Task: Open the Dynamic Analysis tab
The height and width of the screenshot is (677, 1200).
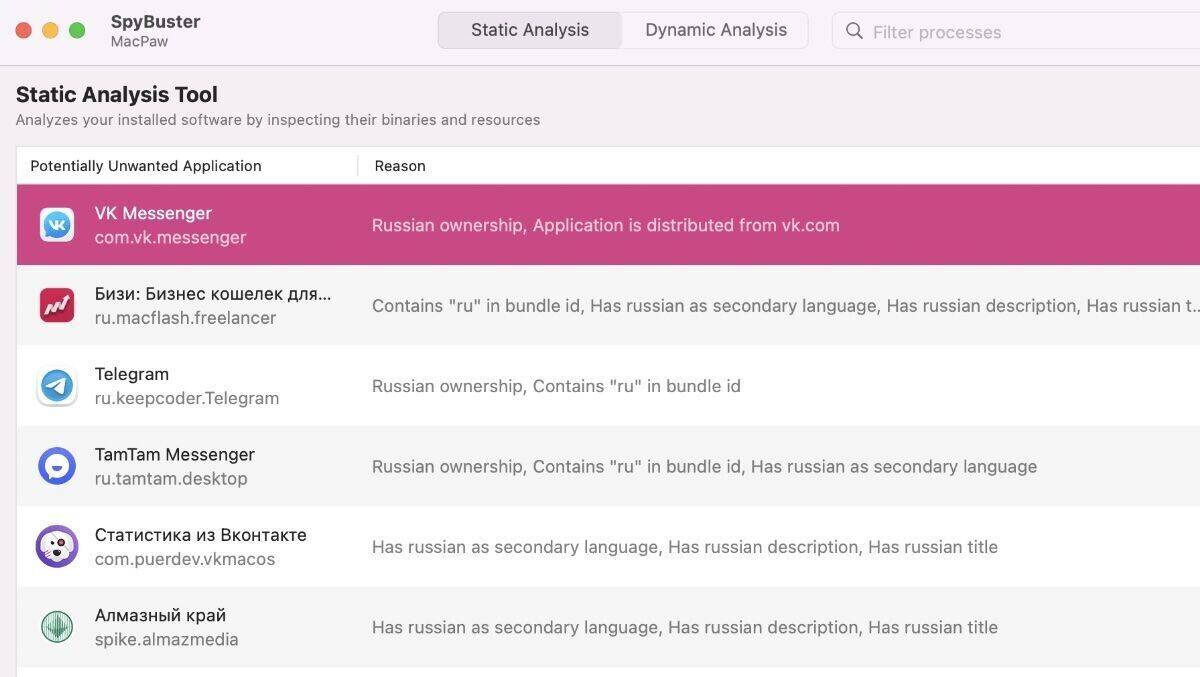Action: pos(715,30)
